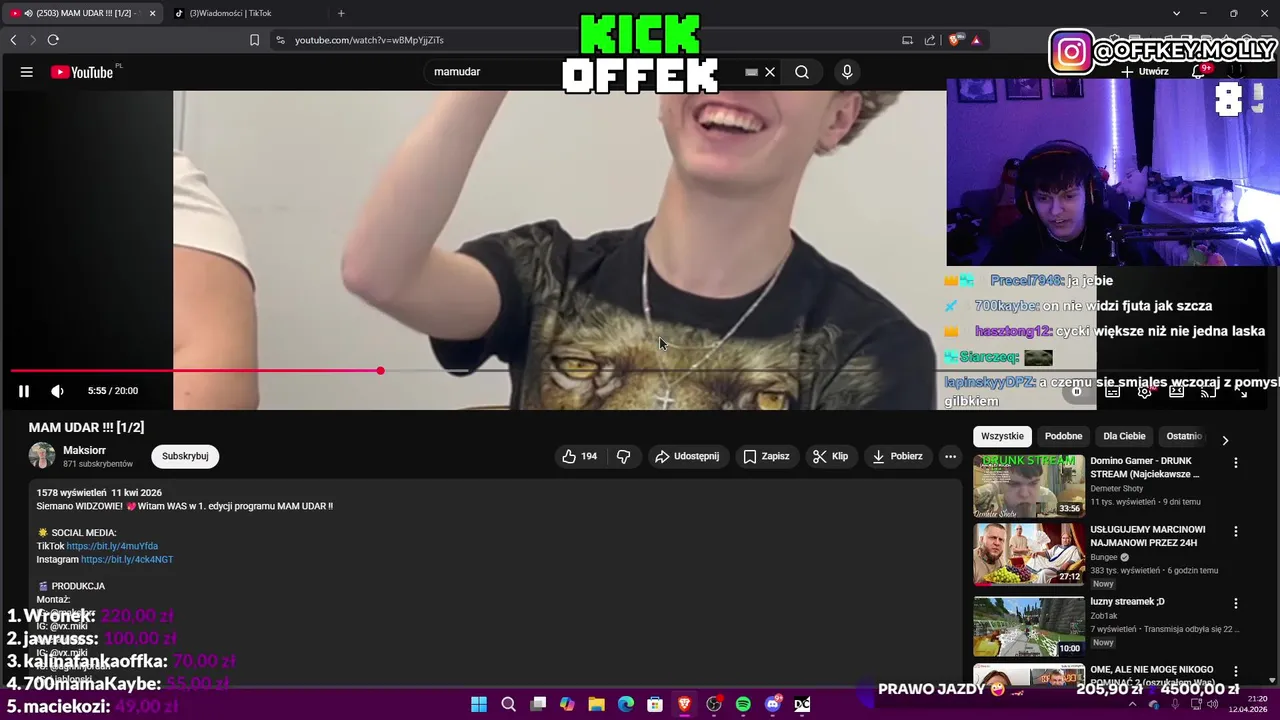Open the TikTok bit.ly link in description
This screenshot has height=720, width=1280.
click(112, 546)
